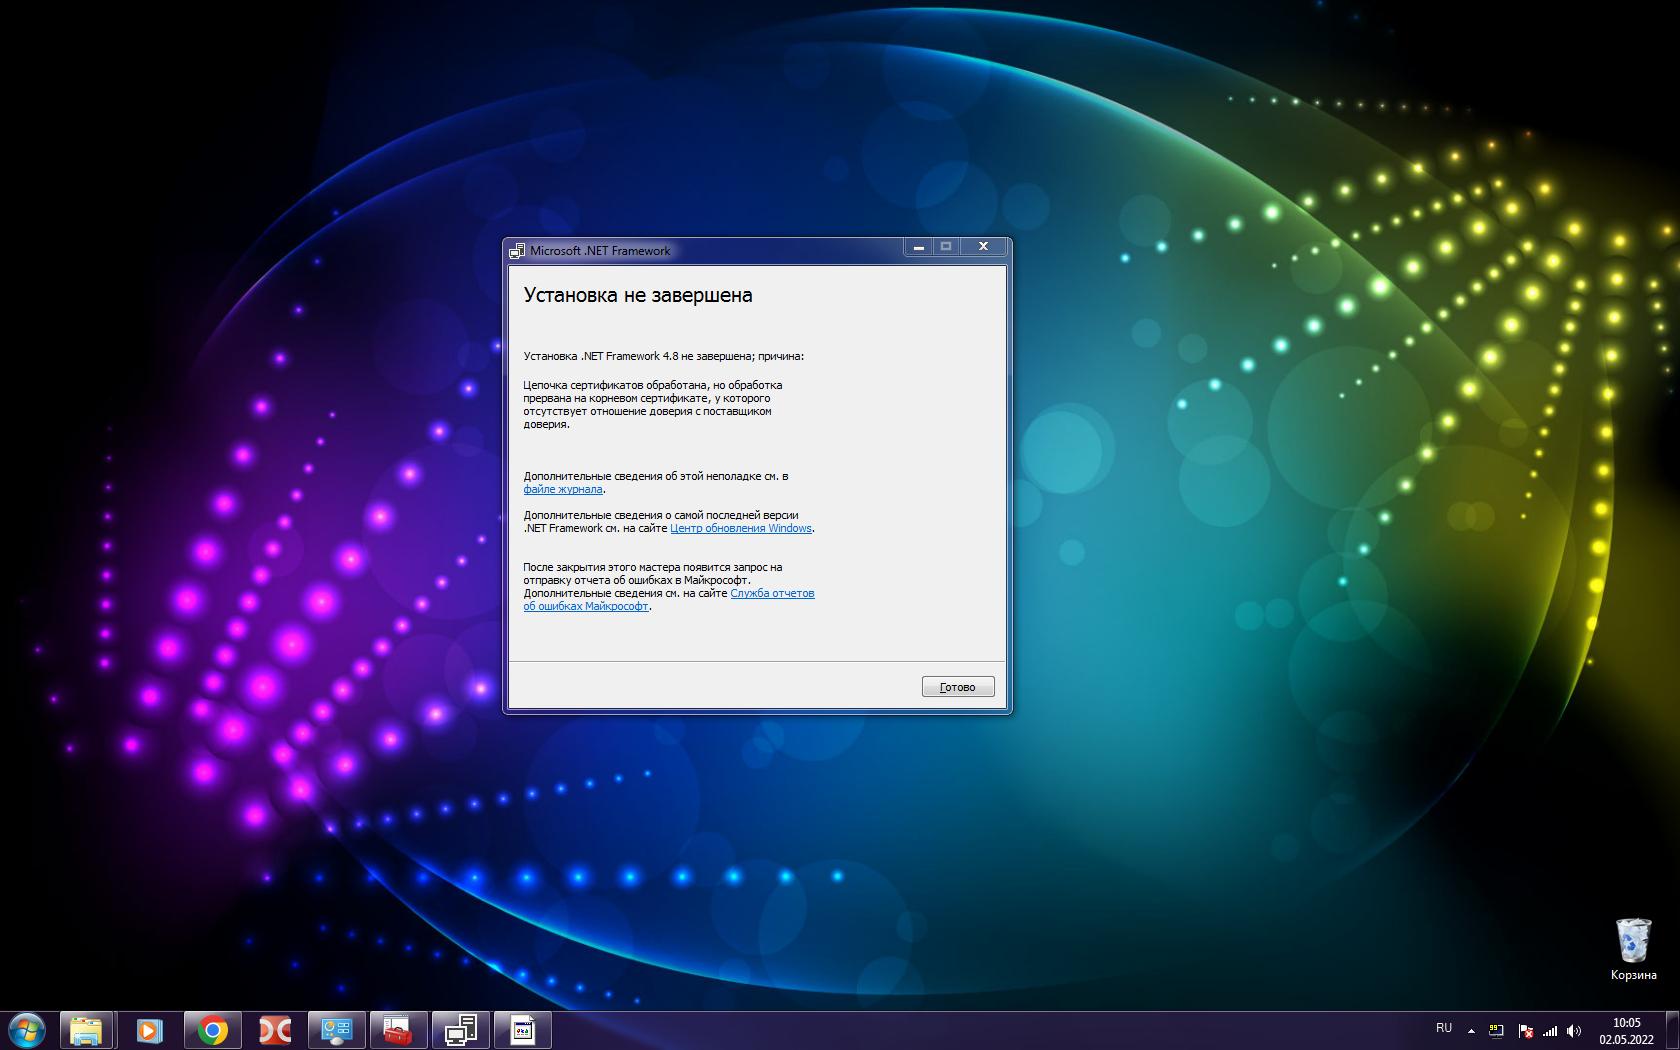Open the Action Center flag icon

pos(1525,1030)
